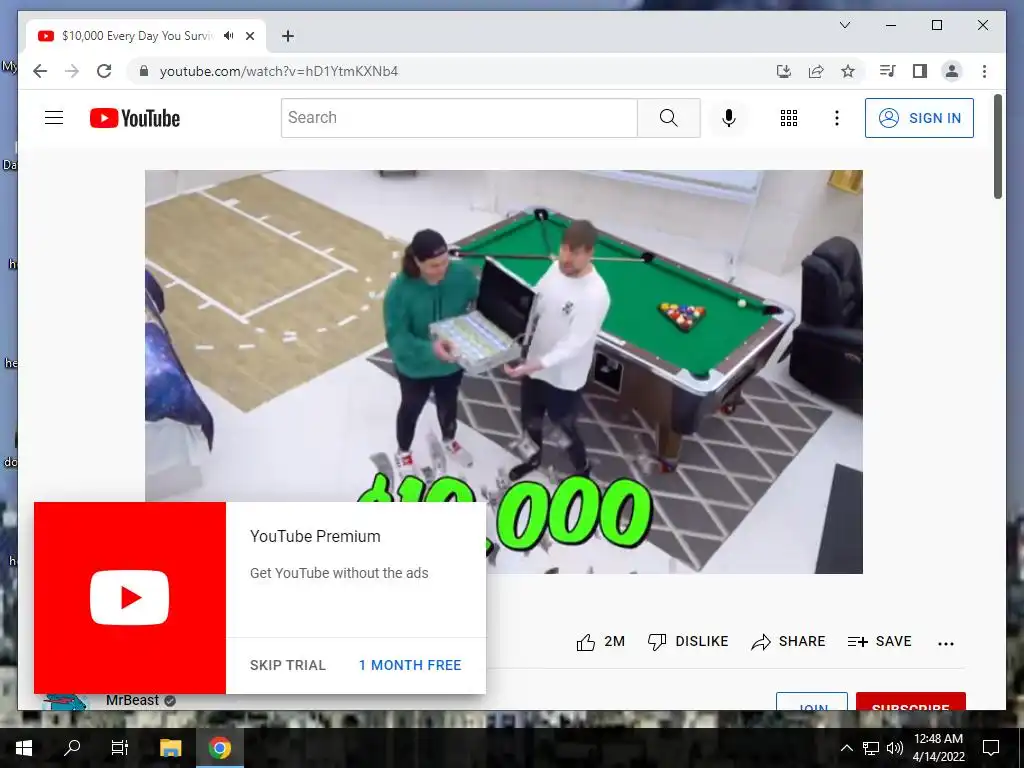The width and height of the screenshot is (1024, 768).
Task: Choose SKIP TRIAL in Premium popup
Action: pos(287,665)
